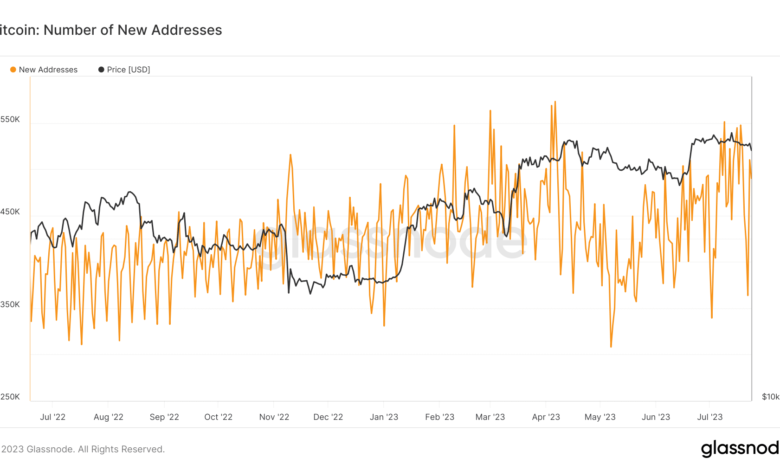
Task: Toggle the Price [USD] legend entry
Action: pos(128,69)
